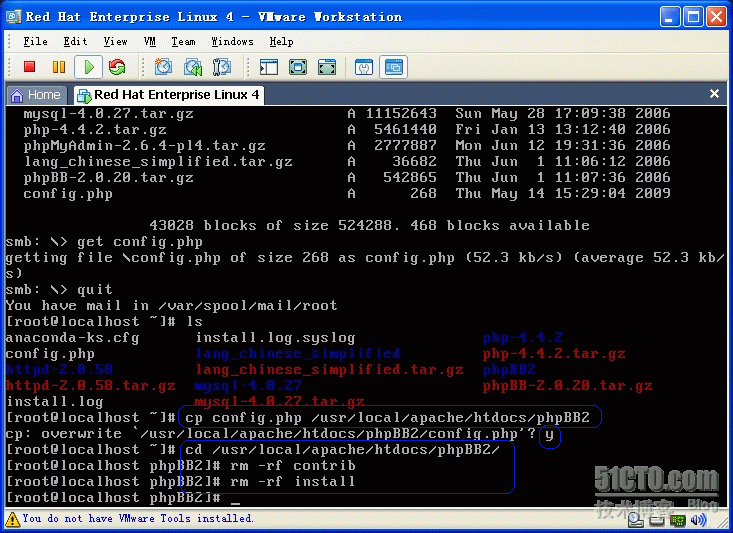This screenshot has height=533, width=733.
Task: Click 'phpMyAdmin-2.6.4-pl4.tar.gz' line
Action: (x=144, y=145)
